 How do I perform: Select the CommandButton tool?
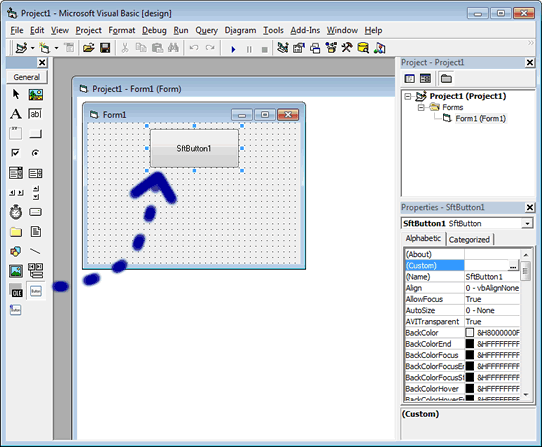coord(36,133)
